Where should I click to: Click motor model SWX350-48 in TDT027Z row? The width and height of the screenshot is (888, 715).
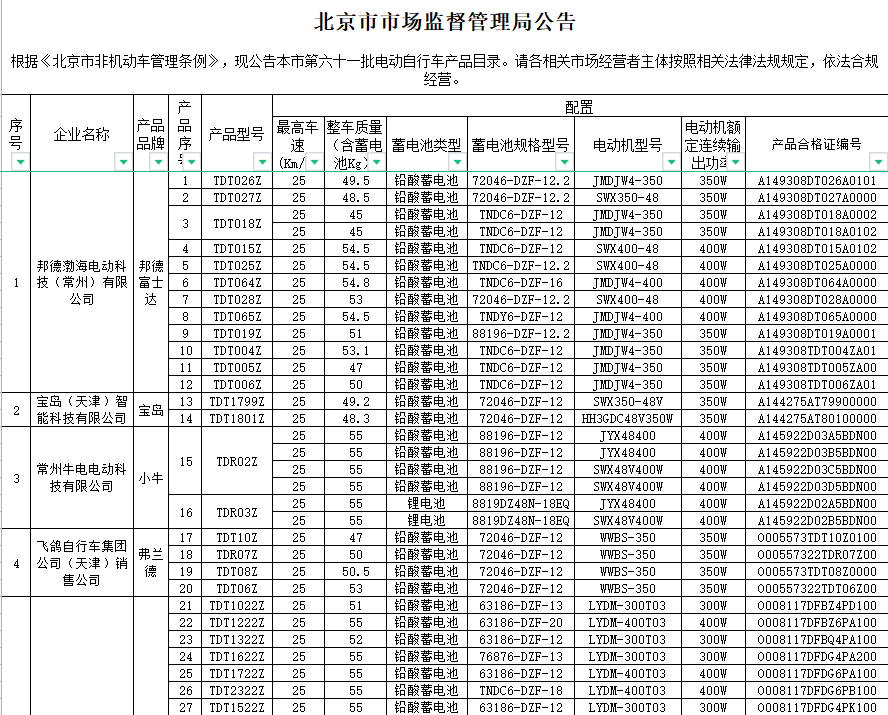tap(627, 198)
